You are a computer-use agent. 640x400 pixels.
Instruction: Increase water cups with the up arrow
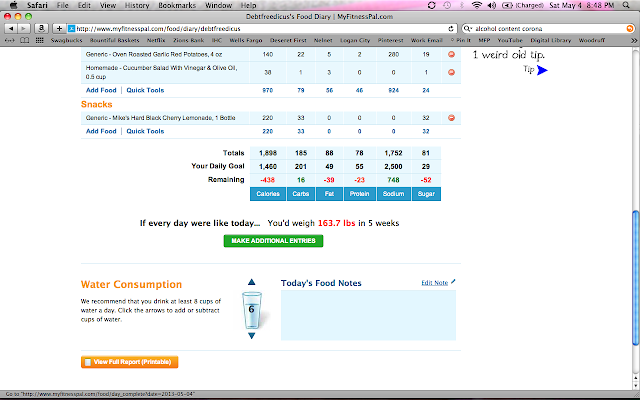tap(251, 282)
